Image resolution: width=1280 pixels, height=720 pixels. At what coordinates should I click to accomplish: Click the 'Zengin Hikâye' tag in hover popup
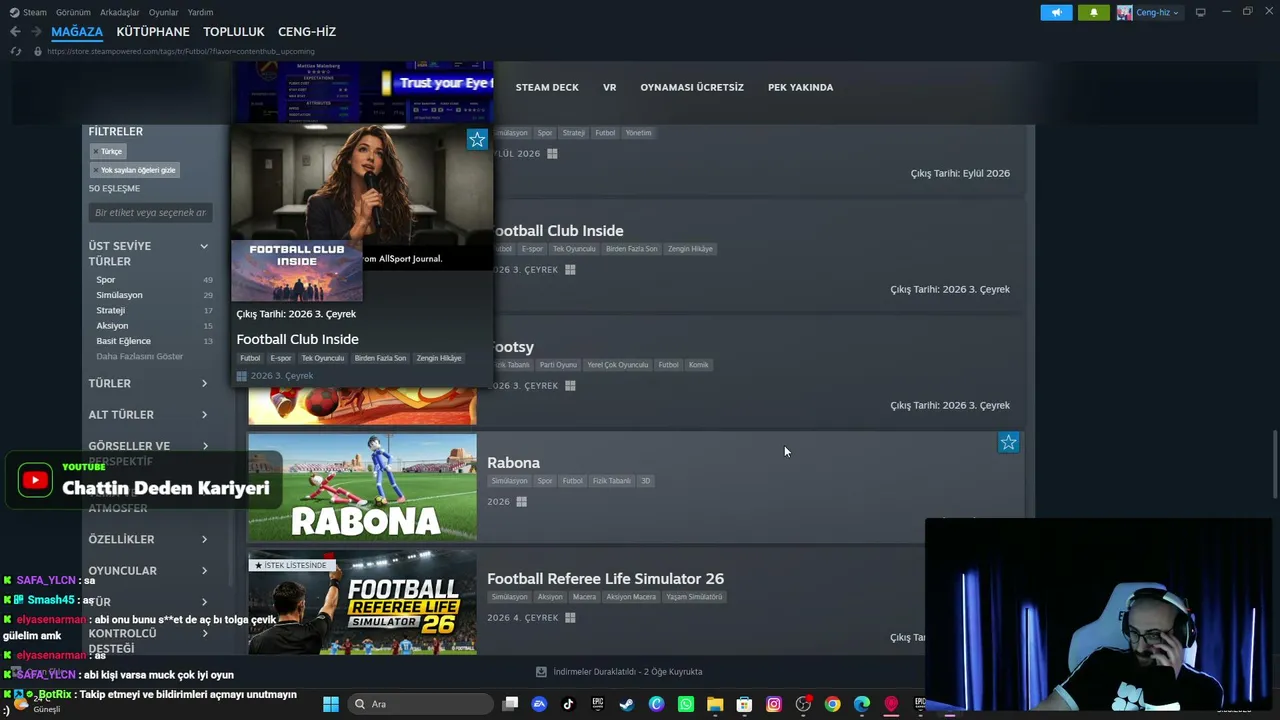click(x=439, y=358)
